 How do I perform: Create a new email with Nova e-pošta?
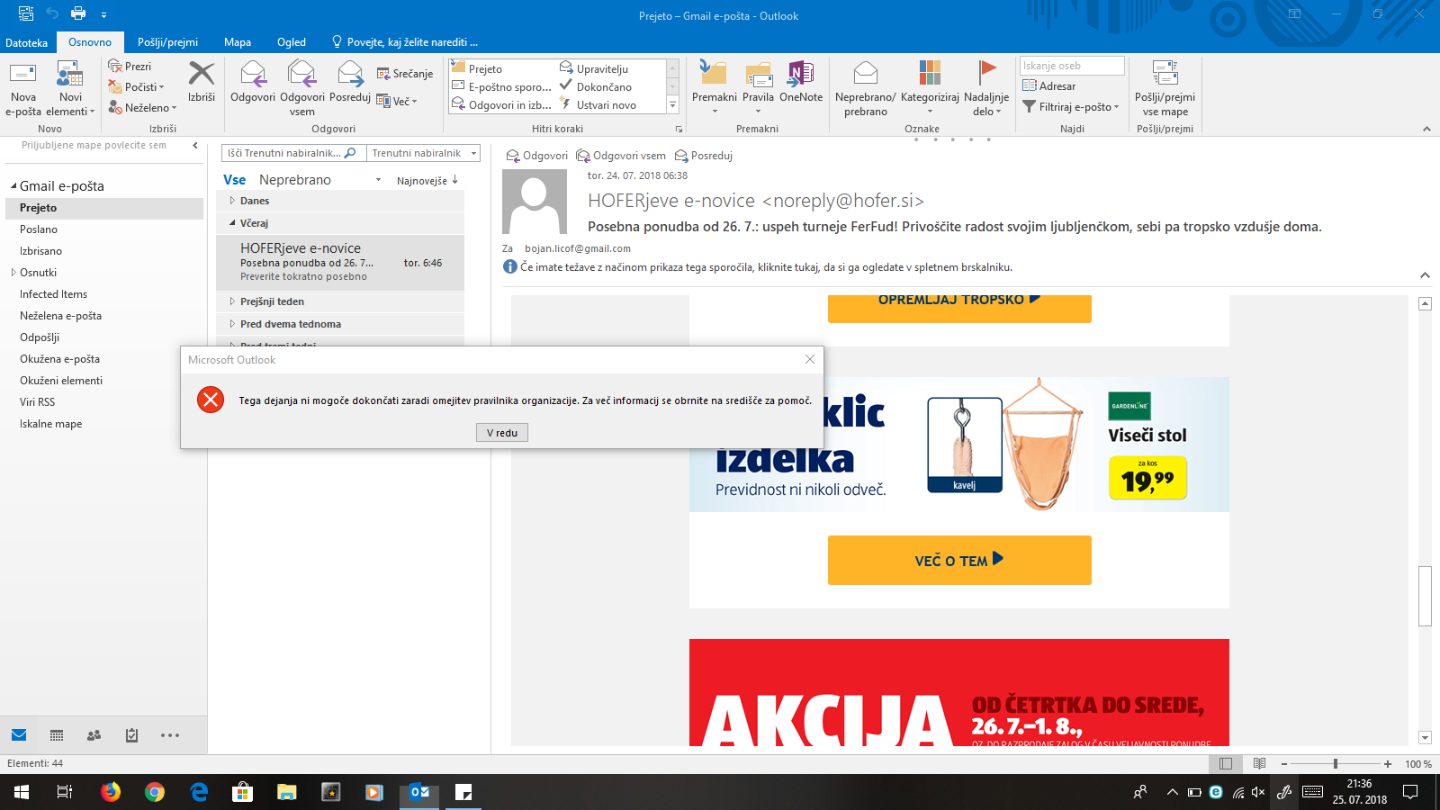coord(23,89)
